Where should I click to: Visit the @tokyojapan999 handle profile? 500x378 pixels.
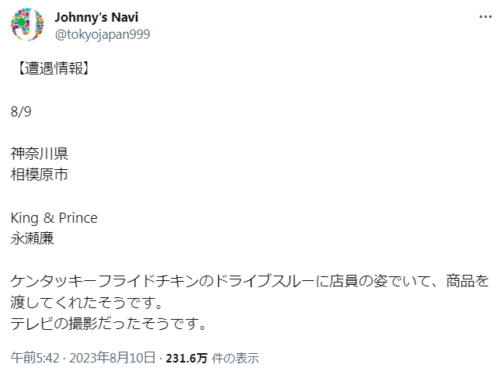[x=102, y=34]
